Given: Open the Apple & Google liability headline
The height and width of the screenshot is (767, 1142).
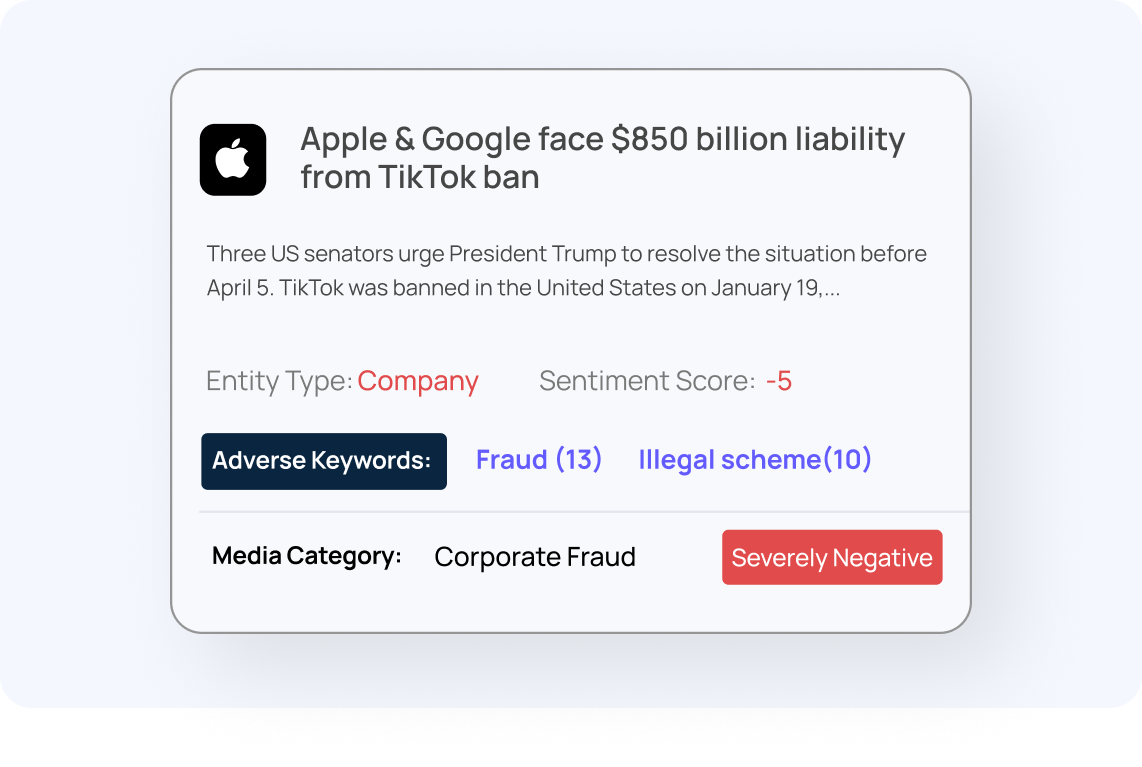Looking at the screenshot, I should tap(602, 157).
